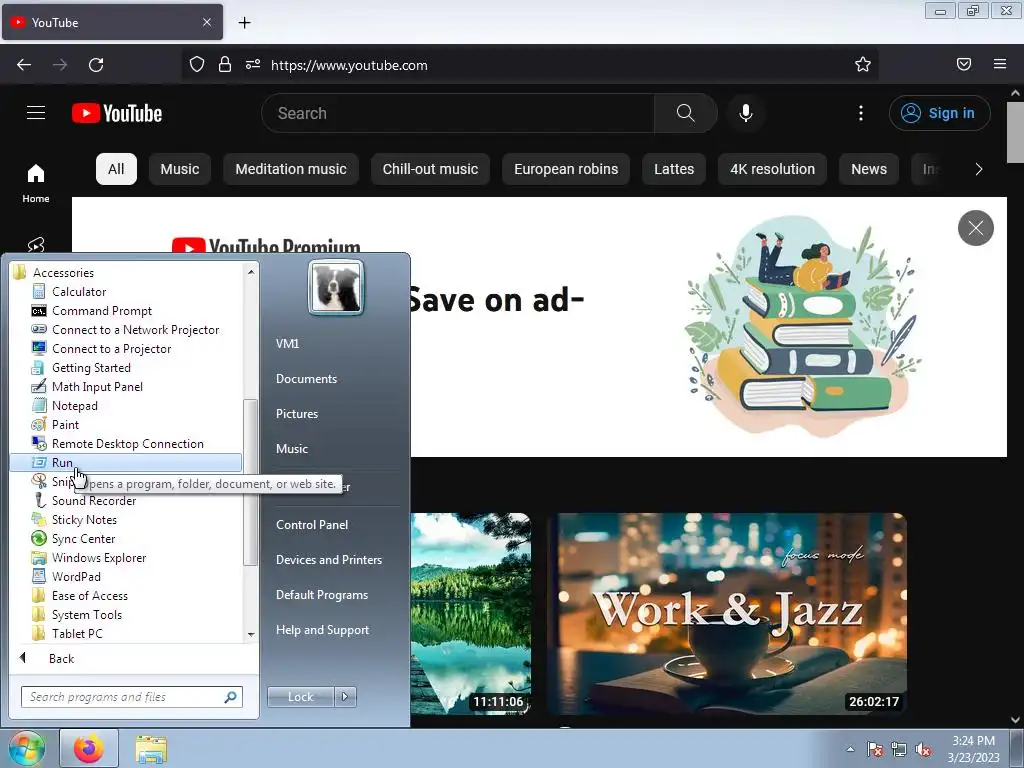Go back to the previous page
1024x768 pixels.
(24, 65)
